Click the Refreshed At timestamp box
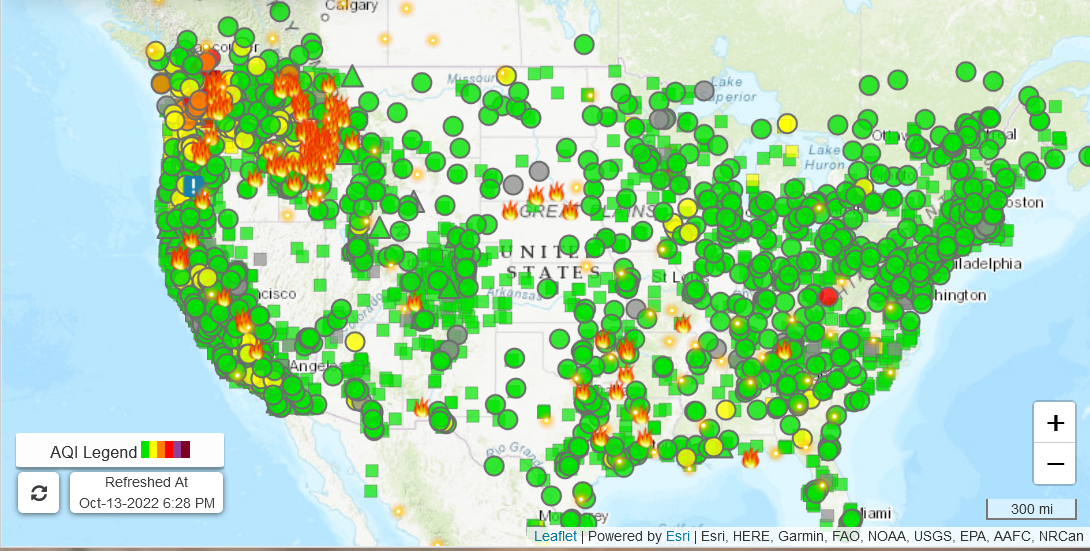Viewport: 1090px width, 551px height. coord(146,493)
